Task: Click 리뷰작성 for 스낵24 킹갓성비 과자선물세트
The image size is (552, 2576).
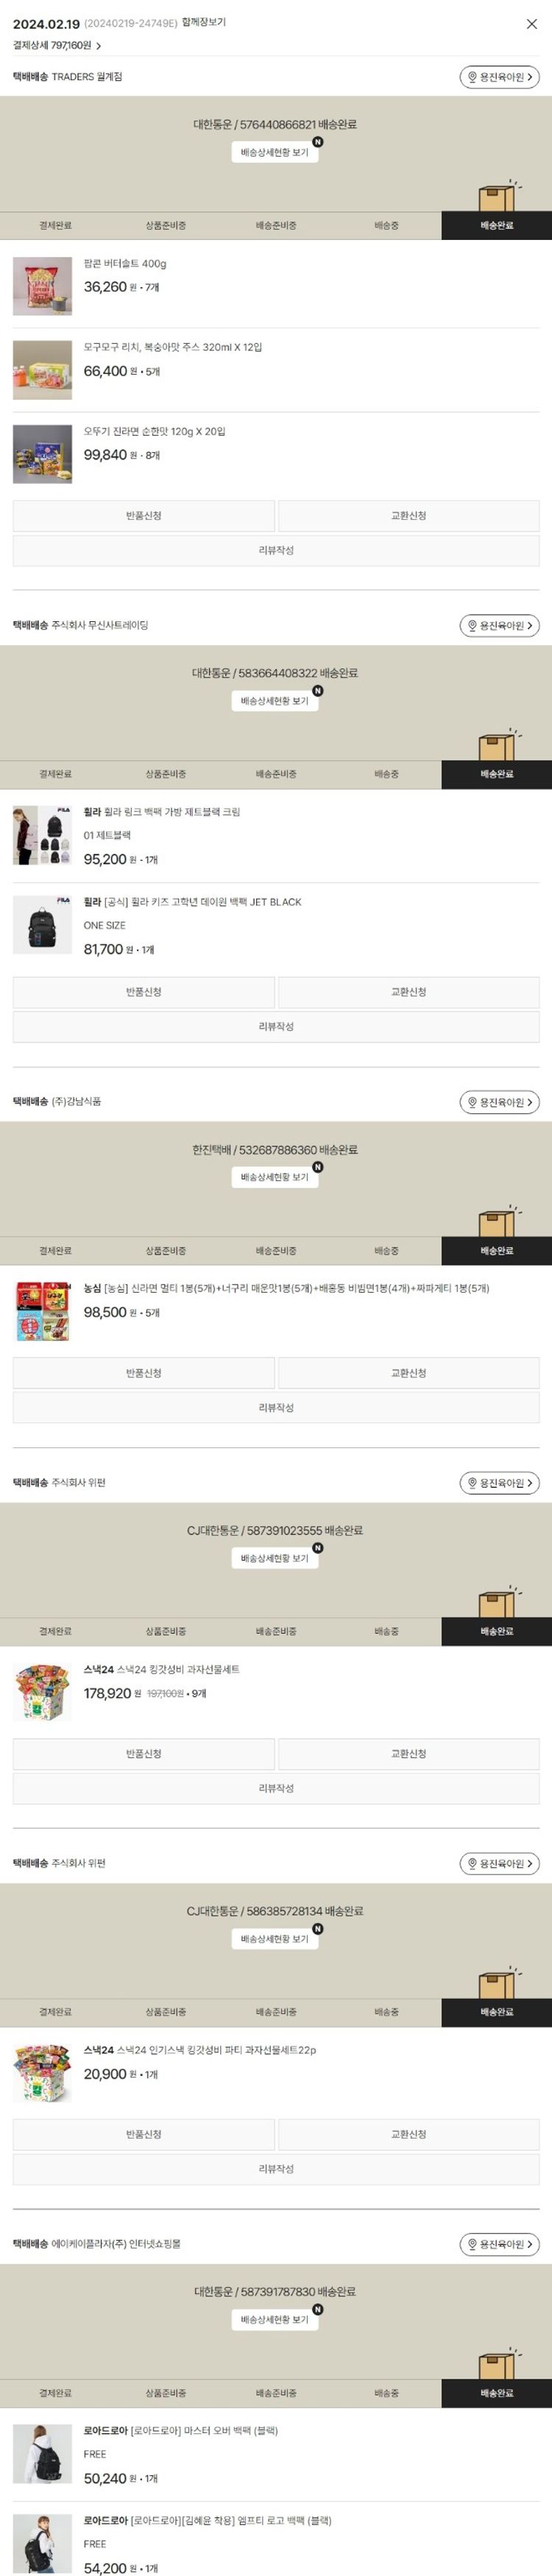Action: 276,1788
